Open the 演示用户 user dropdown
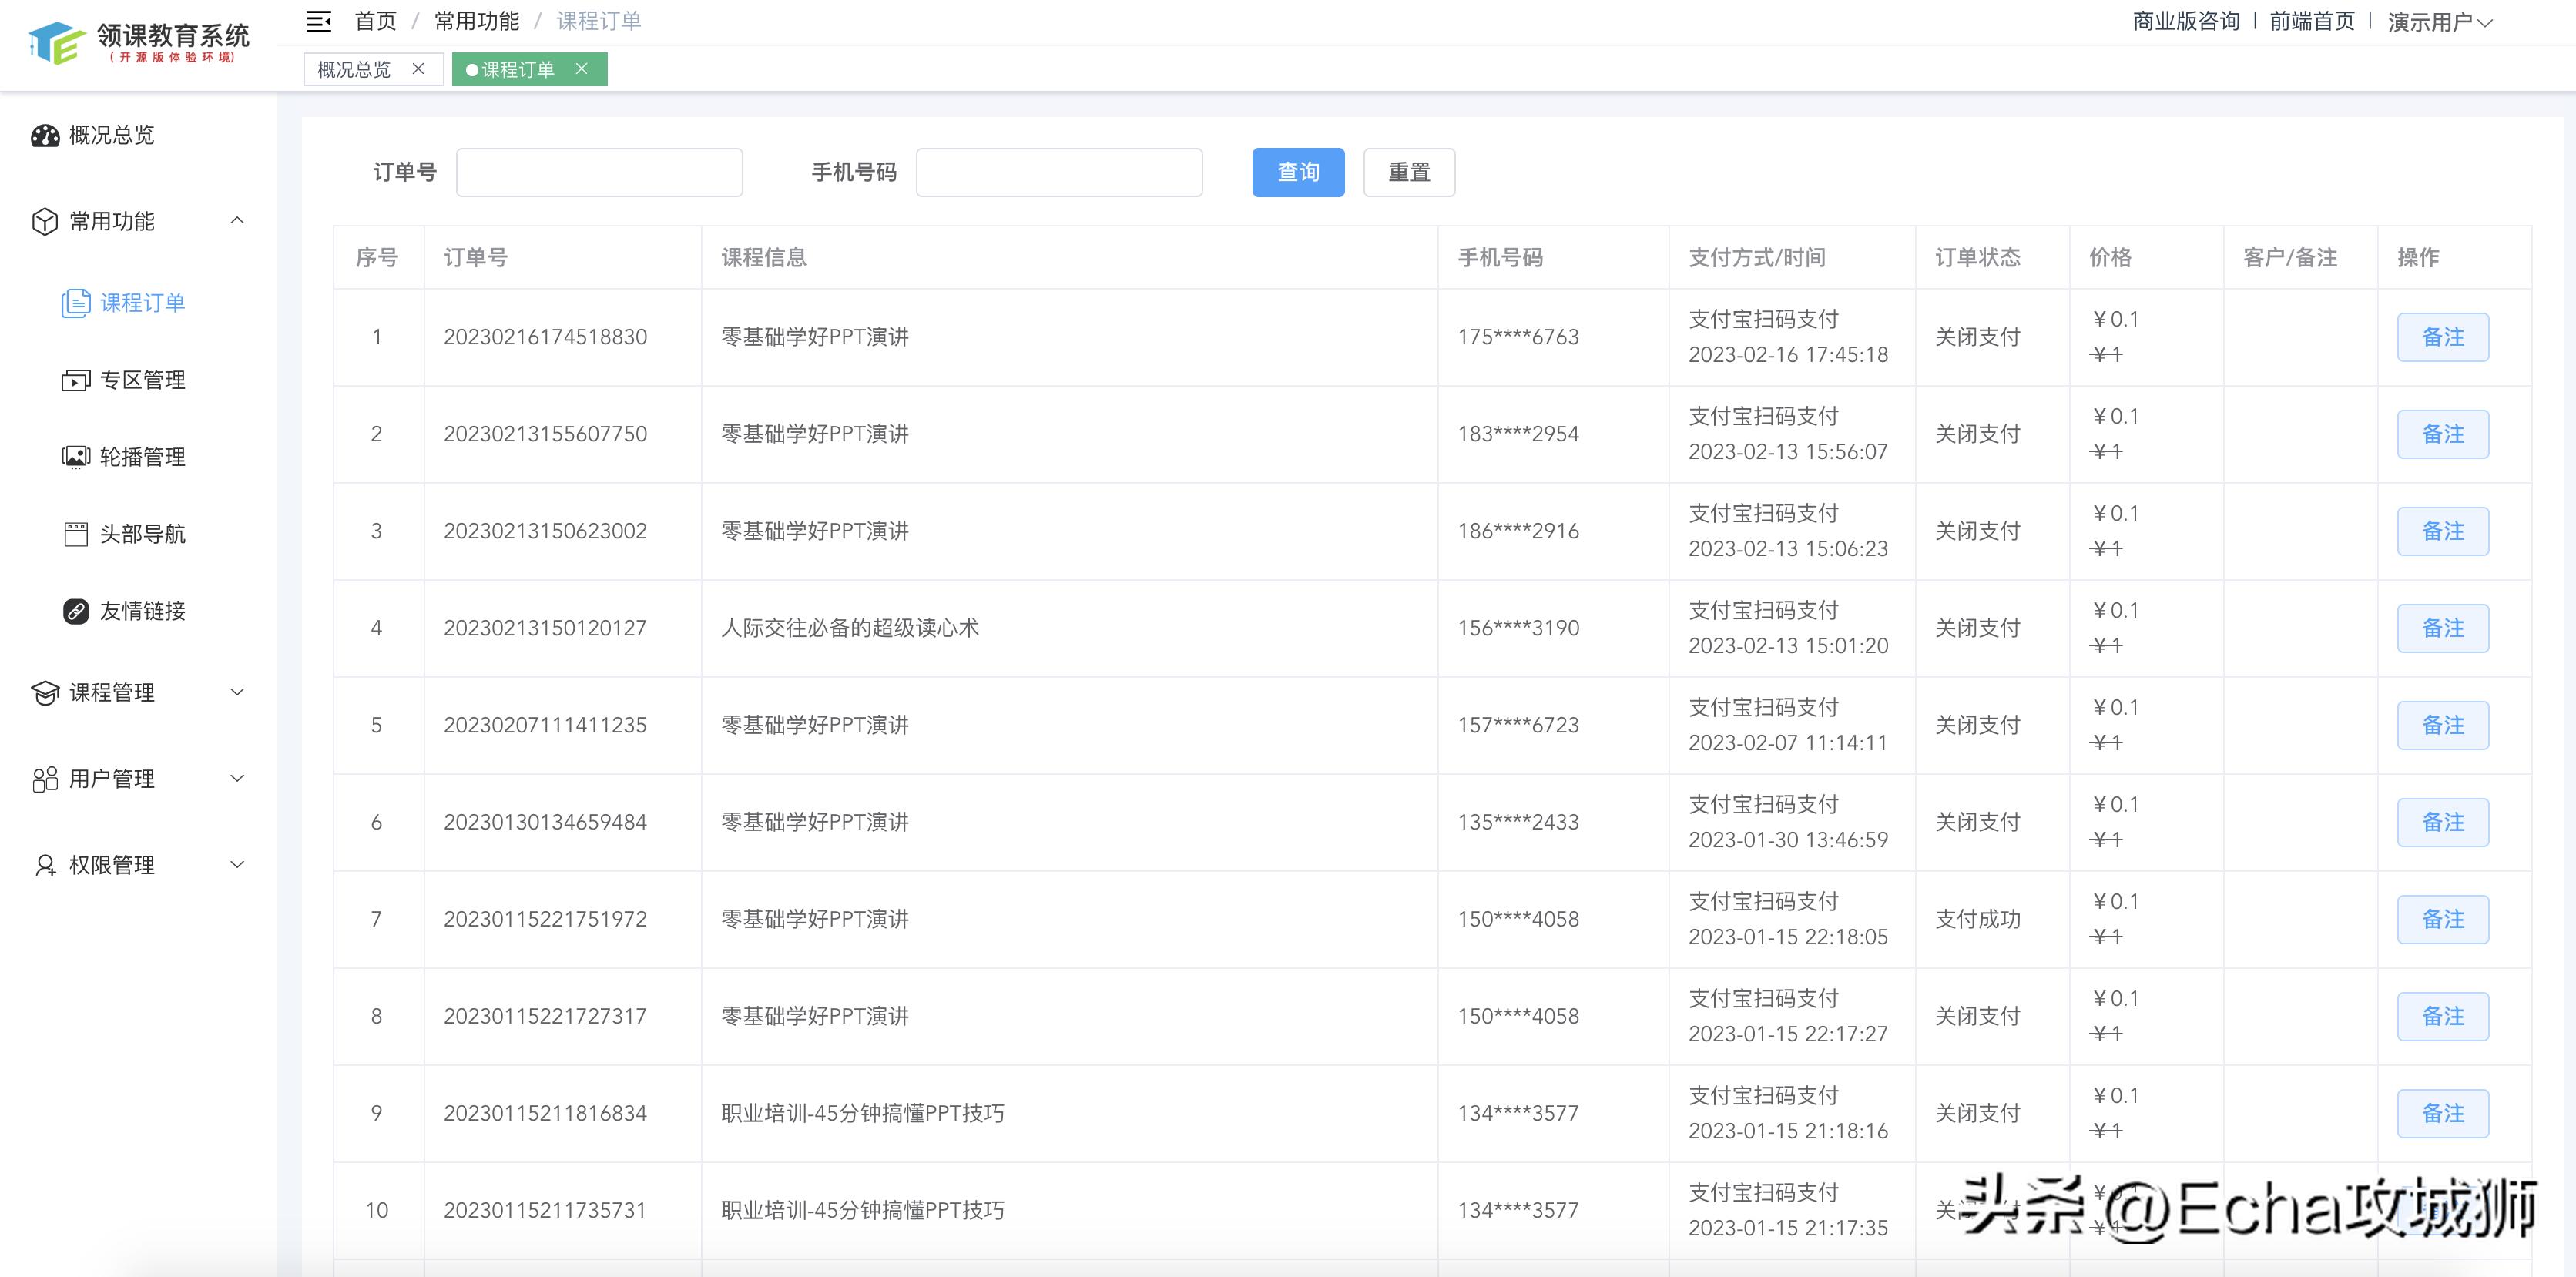The image size is (2576, 1277). point(2438,21)
